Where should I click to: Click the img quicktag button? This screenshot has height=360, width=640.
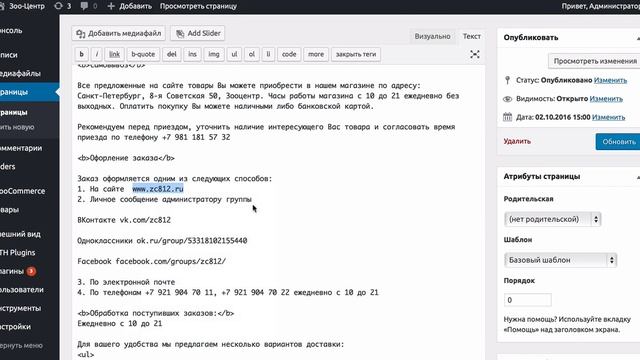(x=214, y=54)
